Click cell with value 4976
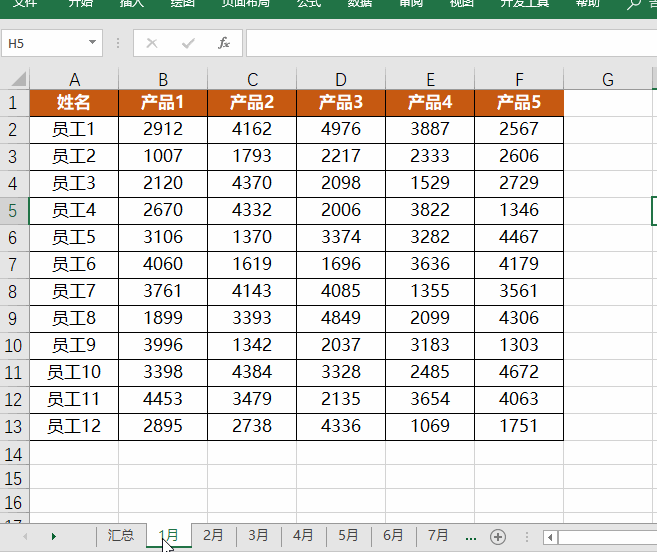The width and height of the screenshot is (657, 552). (x=341, y=130)
